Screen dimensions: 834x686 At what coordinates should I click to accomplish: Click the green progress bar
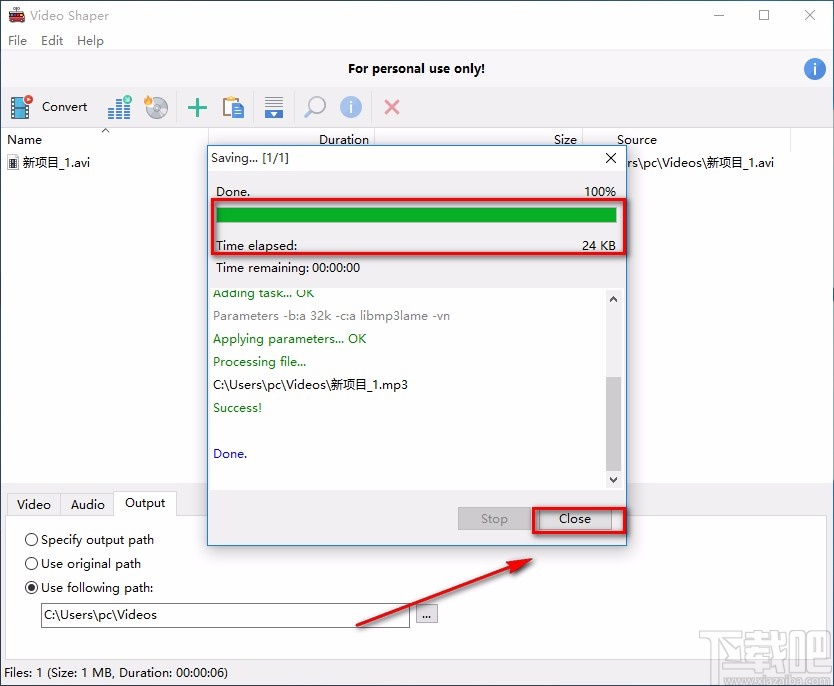(x=416, y=214)
